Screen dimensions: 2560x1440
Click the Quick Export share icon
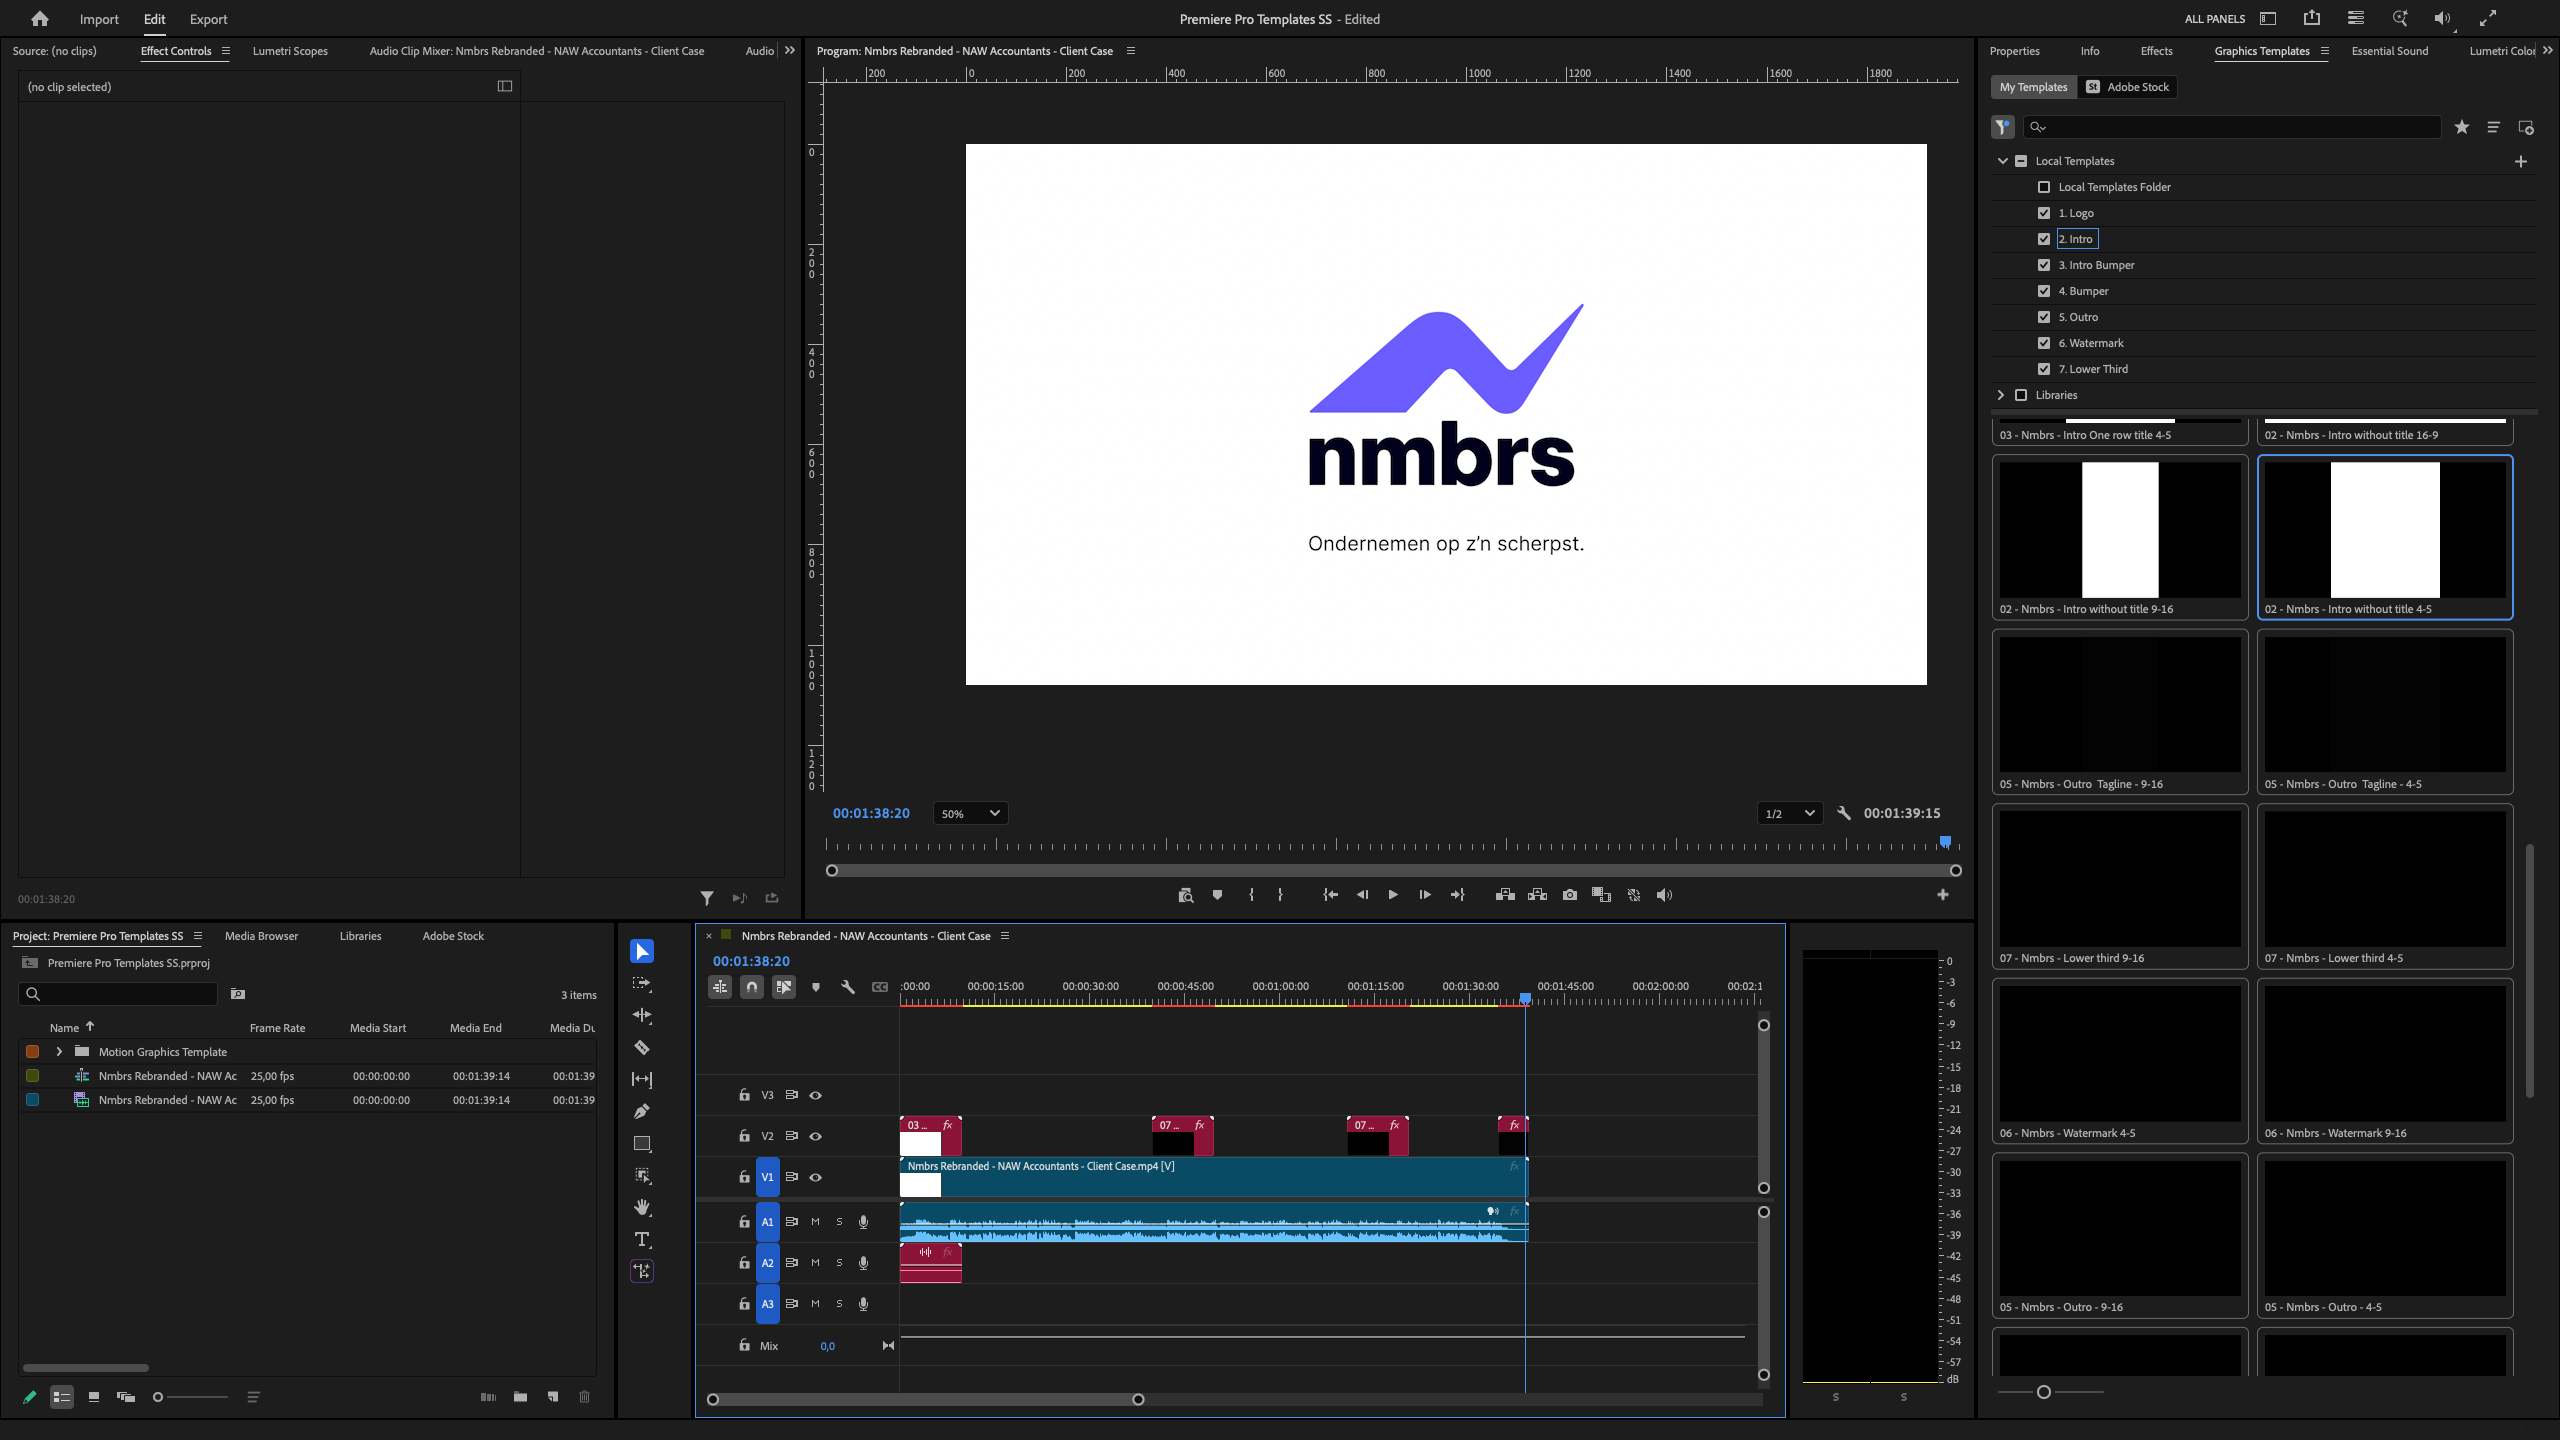tap(2312, 18)
